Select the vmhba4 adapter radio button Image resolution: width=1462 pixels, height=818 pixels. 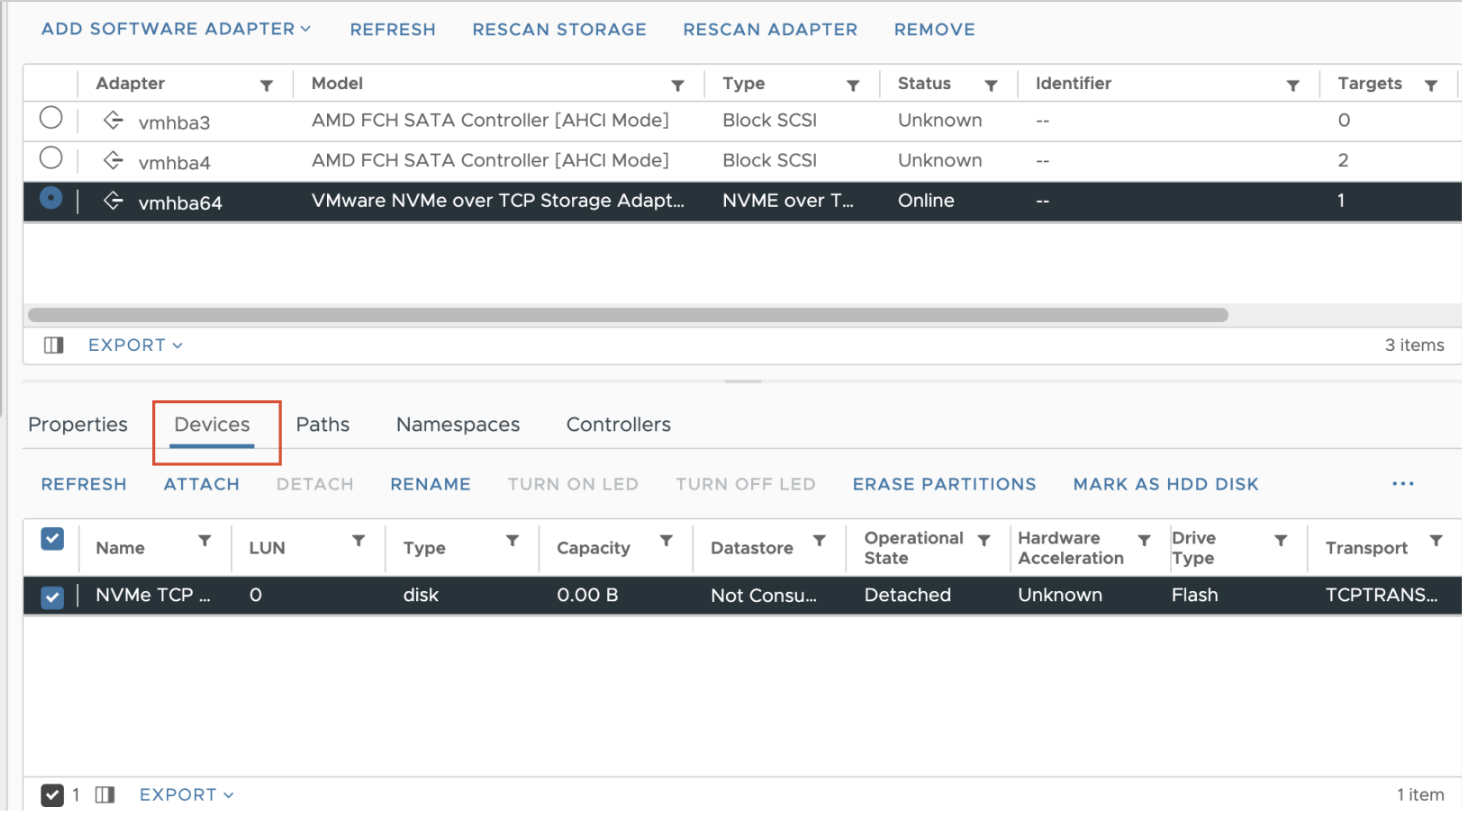tap(51, 158)
